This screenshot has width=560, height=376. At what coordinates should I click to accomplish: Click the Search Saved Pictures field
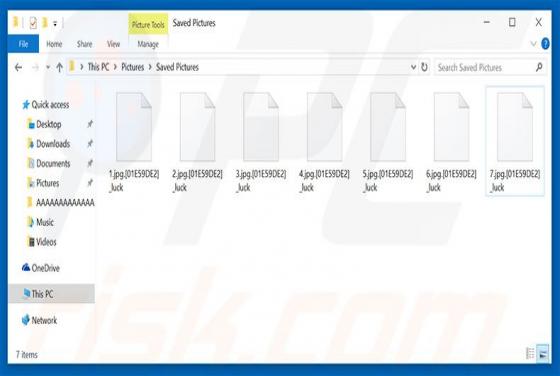pyautogui.click(x=485, y=67)
